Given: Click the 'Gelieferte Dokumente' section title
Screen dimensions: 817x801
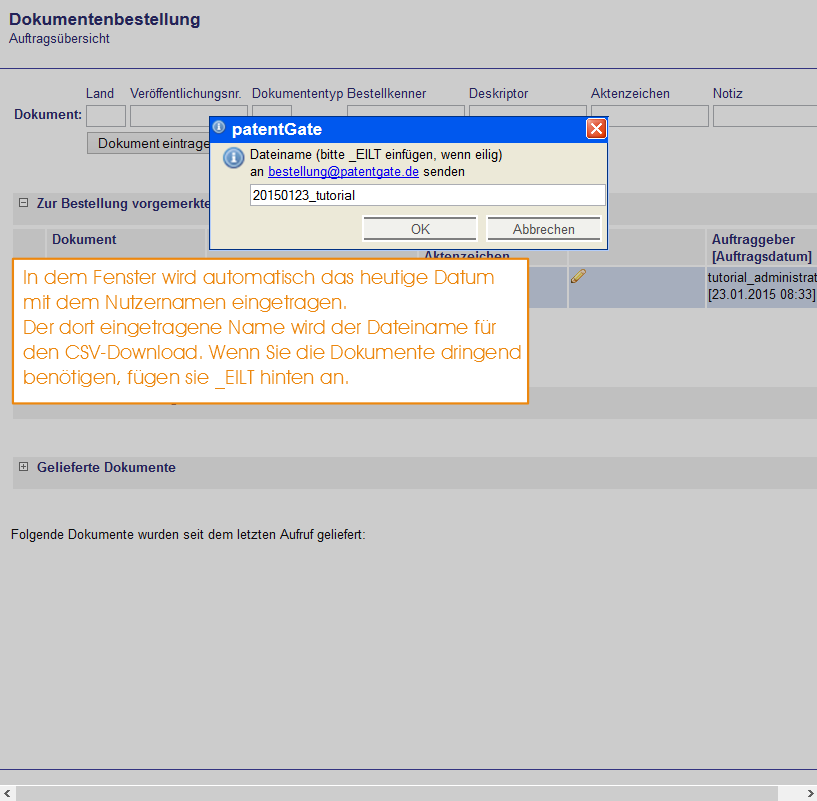Looking at the screenshot, I should click(106, 467).
